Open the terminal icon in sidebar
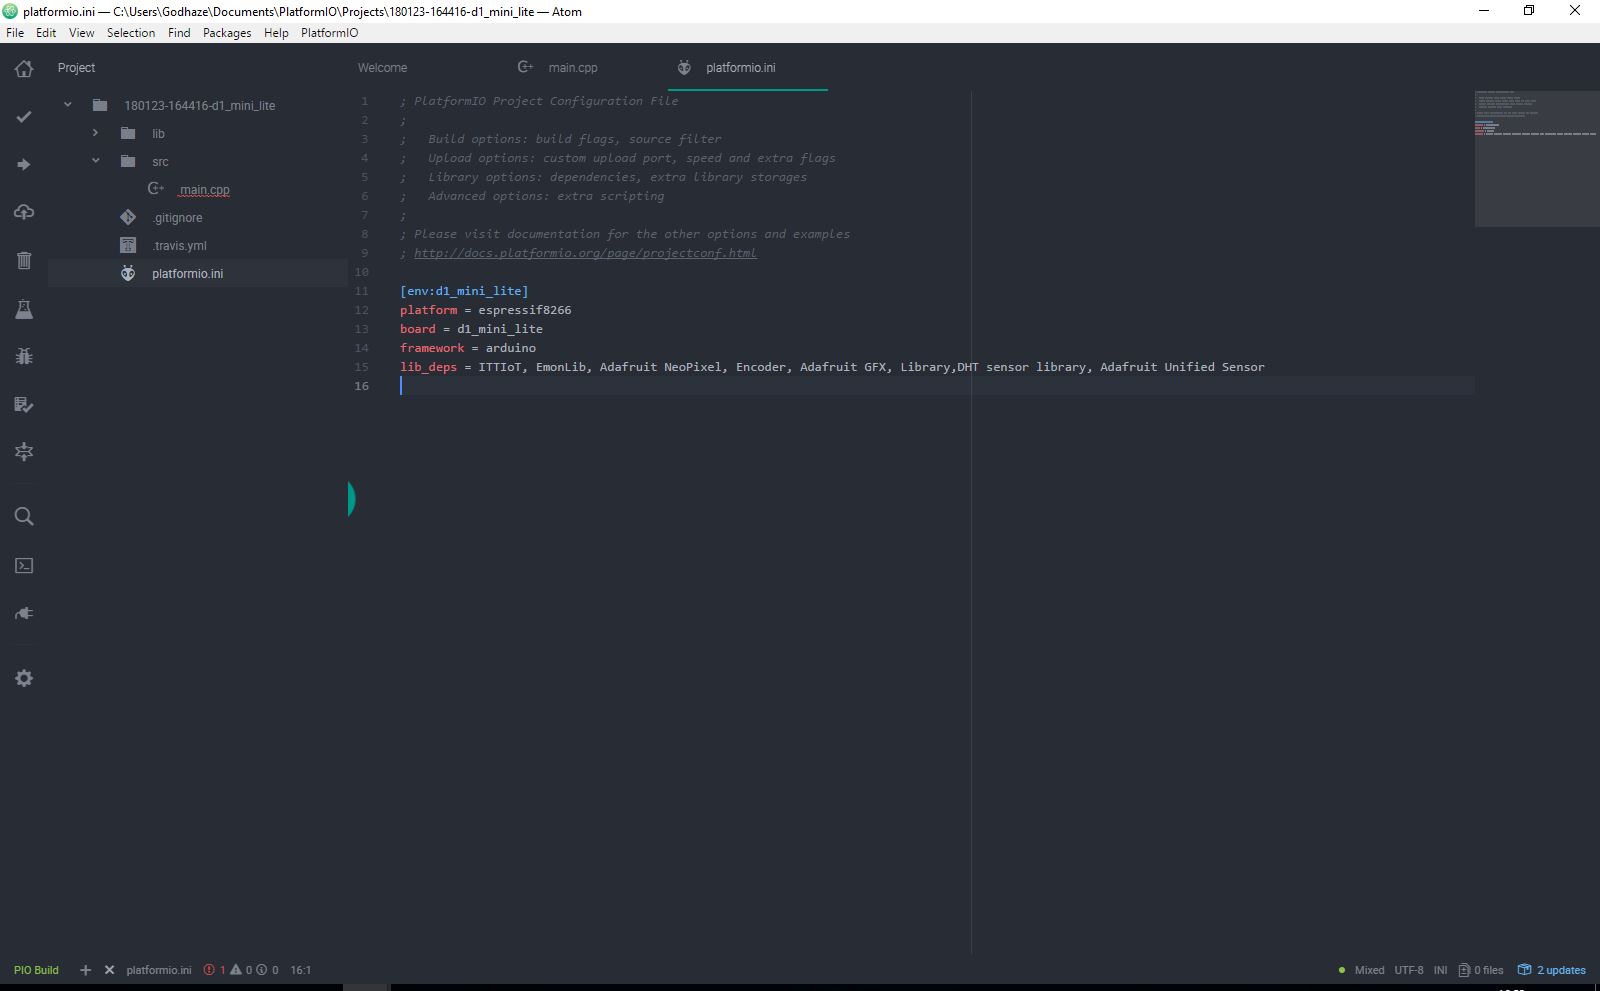The width and height of the screenshot is (1600, 991). [x=24, y=566]
